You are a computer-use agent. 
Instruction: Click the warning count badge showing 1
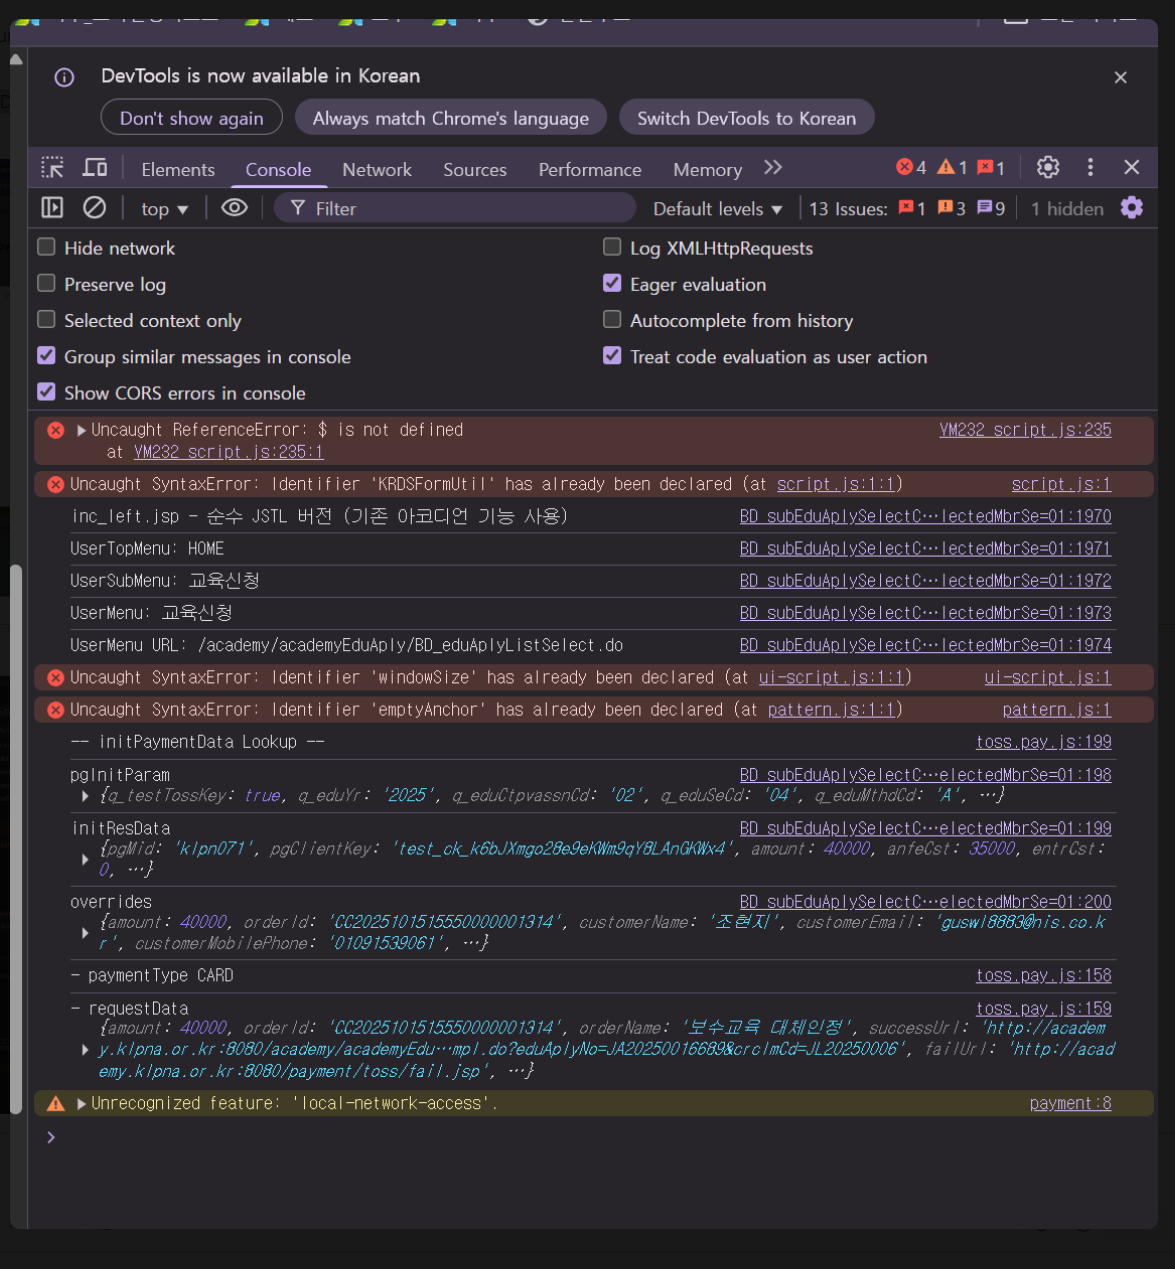tap(952, 168)
